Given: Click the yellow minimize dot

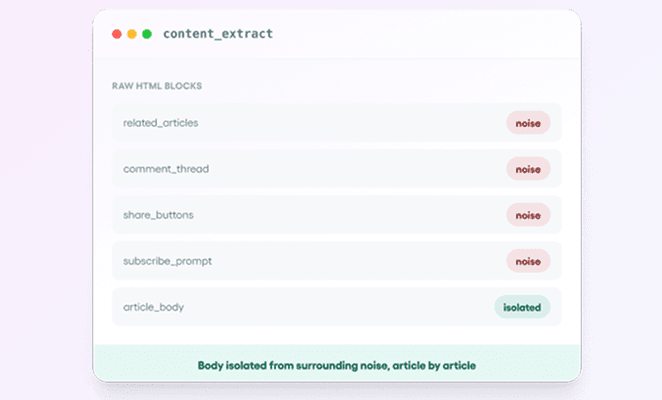Looking at the screenshot, I should (132, 34).
